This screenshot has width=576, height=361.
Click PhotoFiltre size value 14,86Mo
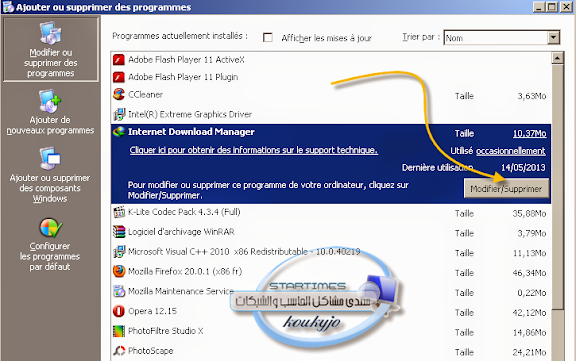click(x=529, y=333)
